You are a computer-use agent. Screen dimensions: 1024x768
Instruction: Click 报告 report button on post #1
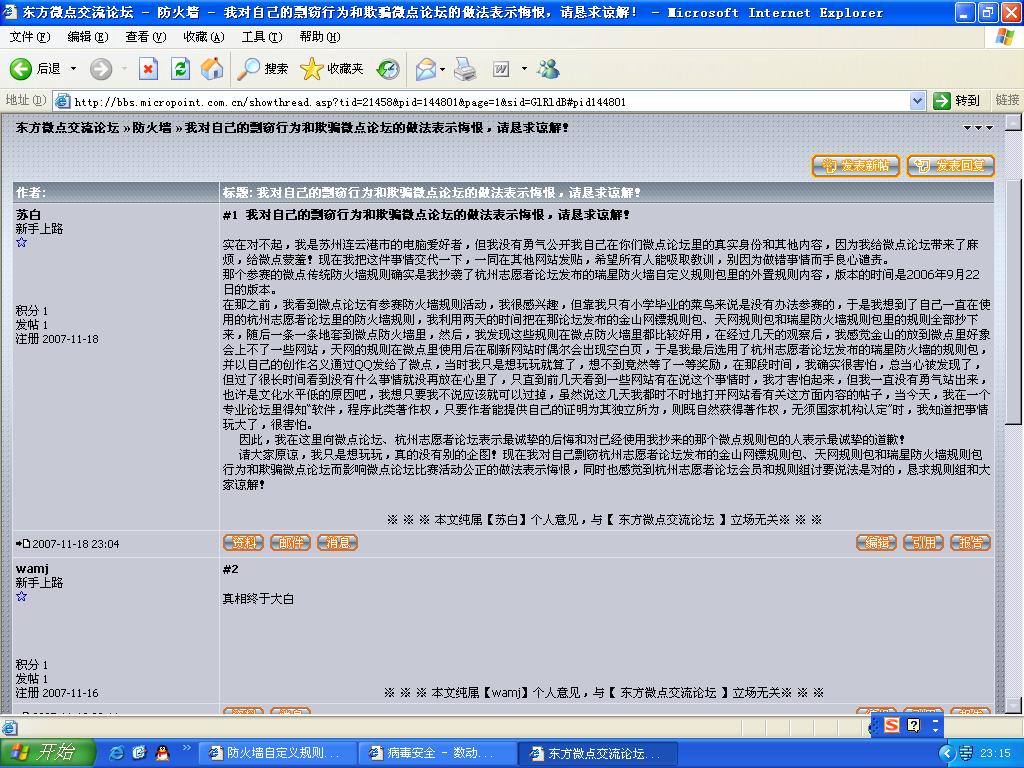(970, 543)
